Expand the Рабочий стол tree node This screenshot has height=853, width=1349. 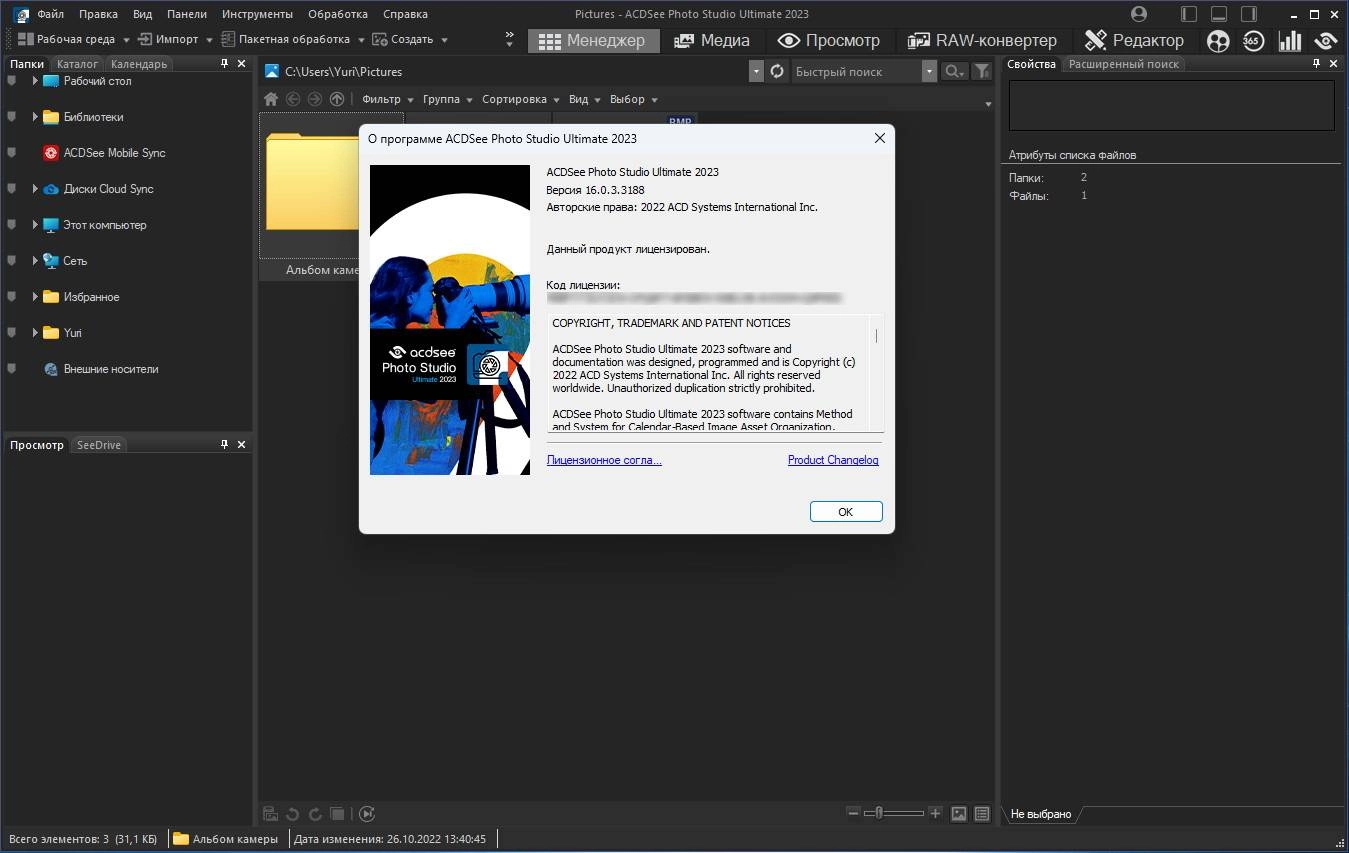(x=35, y=81)
